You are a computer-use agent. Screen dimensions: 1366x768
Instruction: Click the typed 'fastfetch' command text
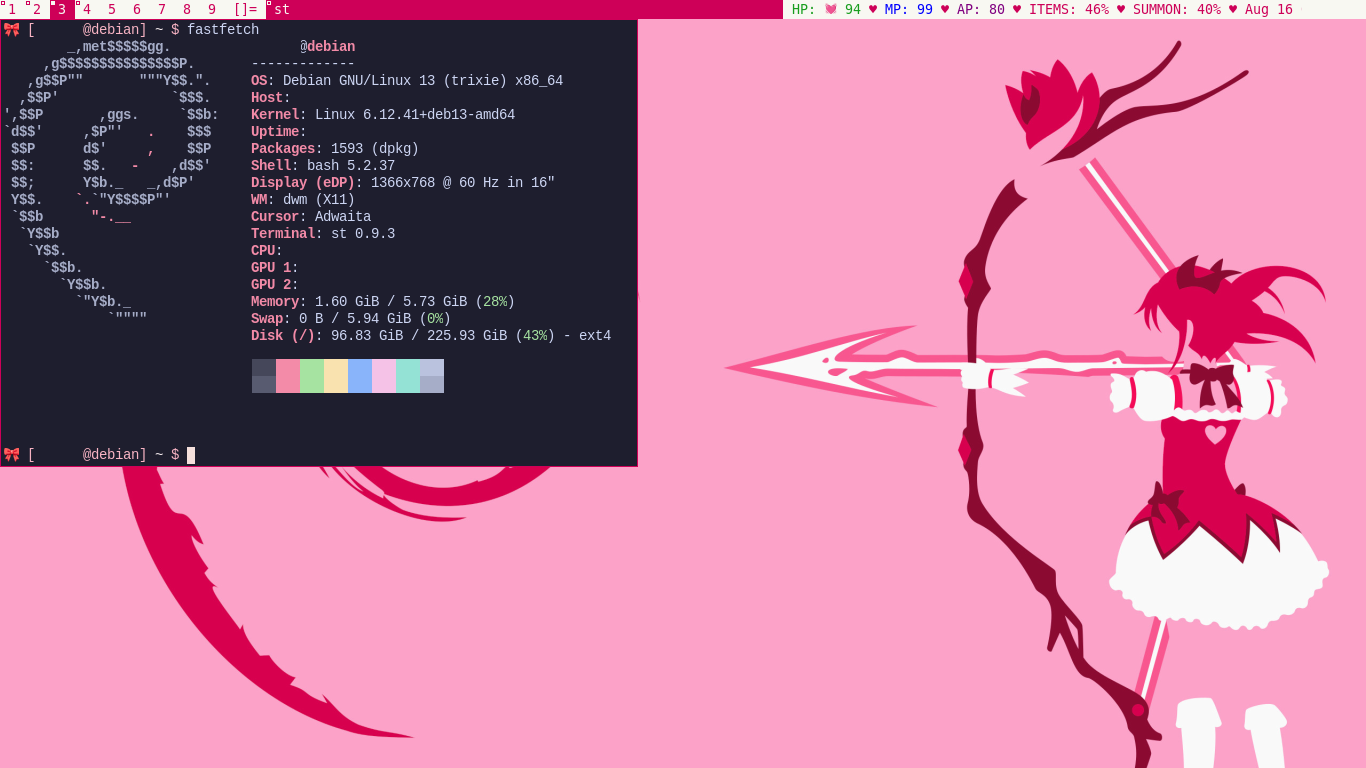(223, 30)
